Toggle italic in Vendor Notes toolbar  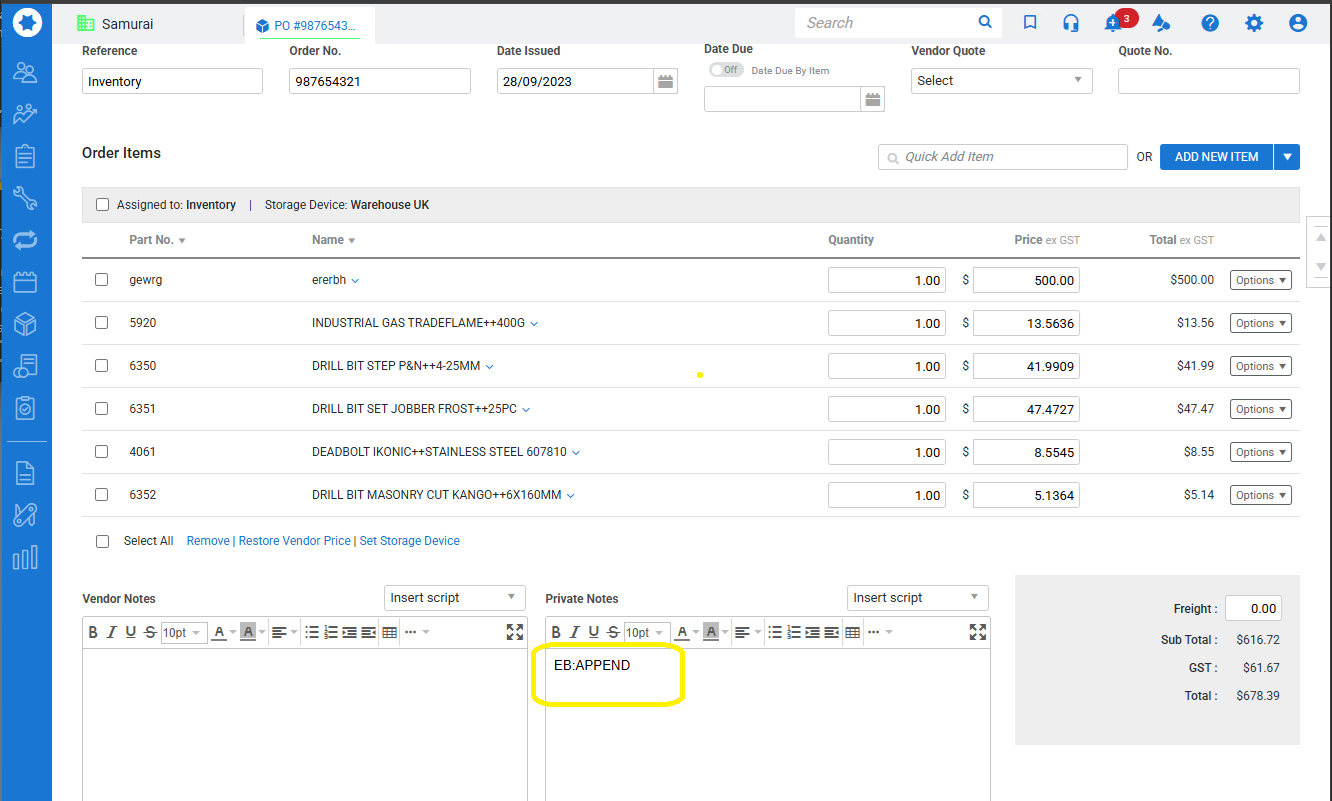[112, 632]
